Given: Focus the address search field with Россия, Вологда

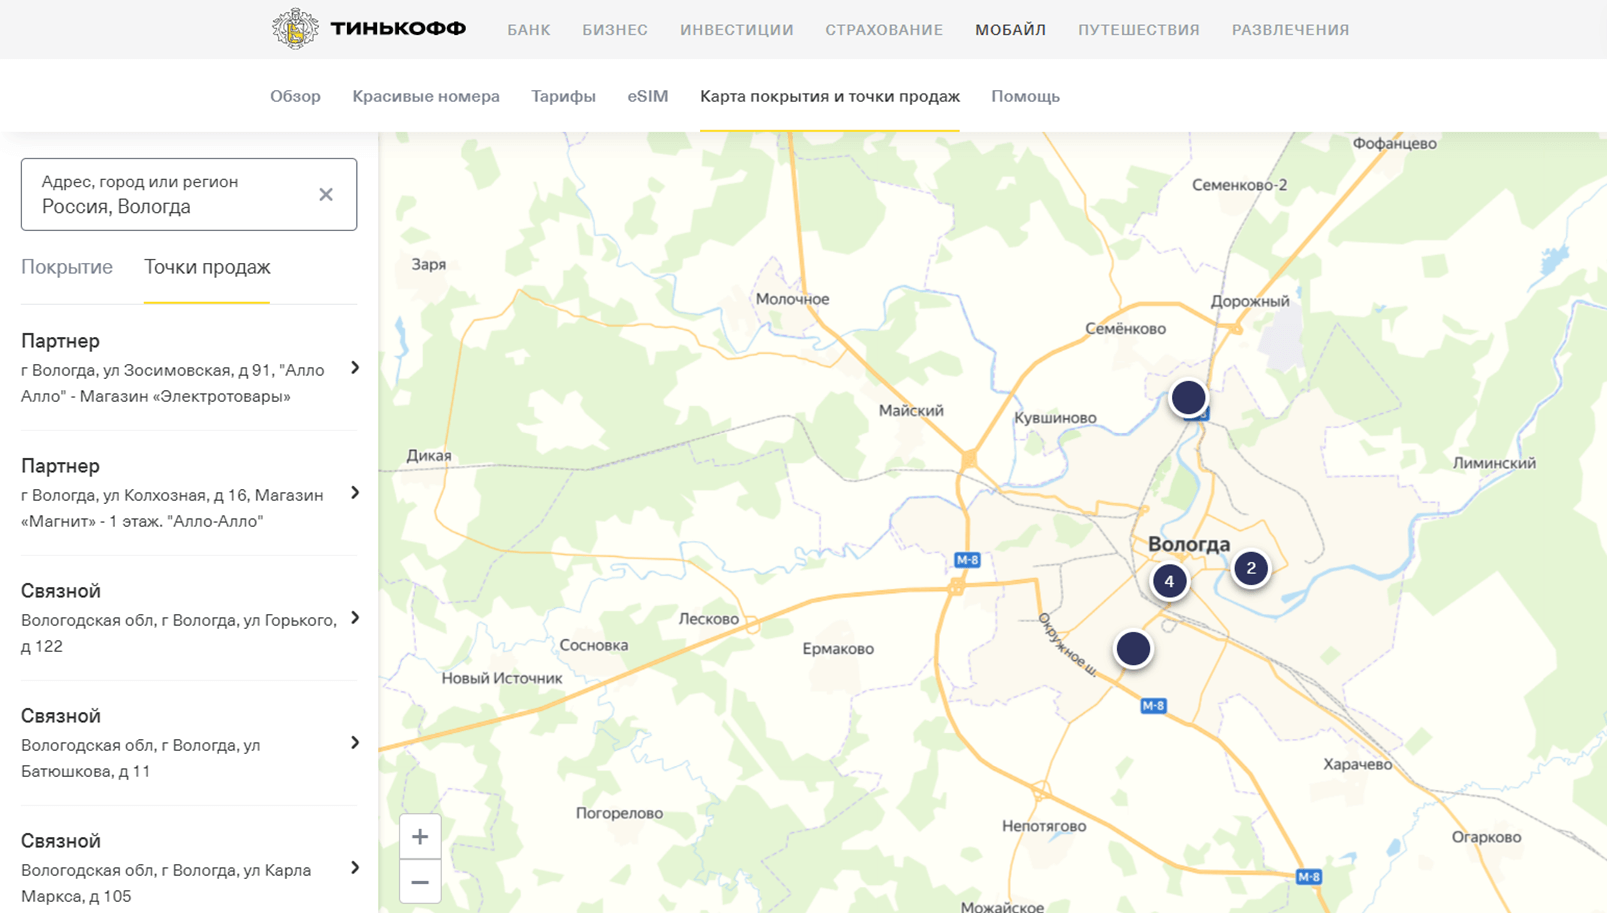Looking at the screenshot, I should click(189, 194).
